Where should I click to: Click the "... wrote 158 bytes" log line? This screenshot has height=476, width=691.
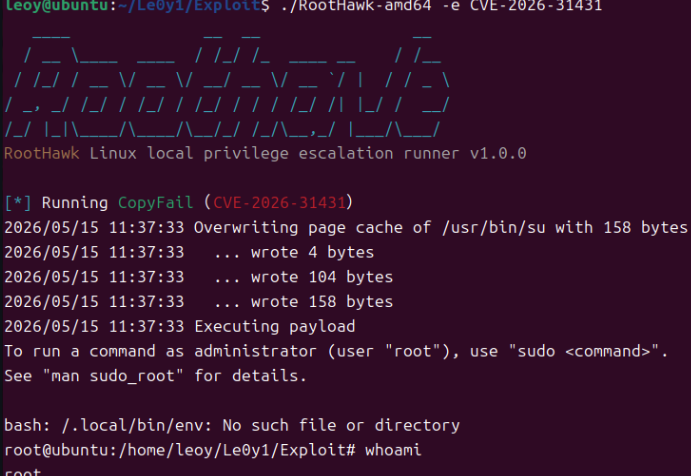pyautogui.click(x=199, y=301)
